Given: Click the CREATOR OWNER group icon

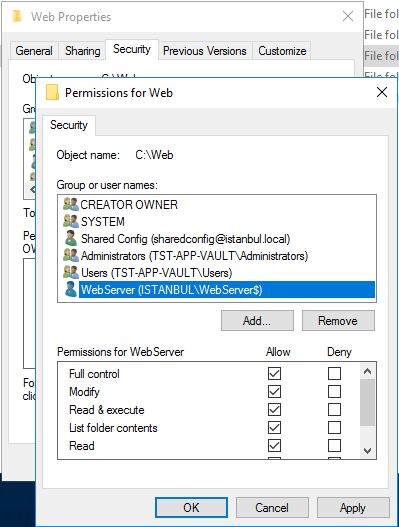Looking at the screenshot, I should 71,204.
